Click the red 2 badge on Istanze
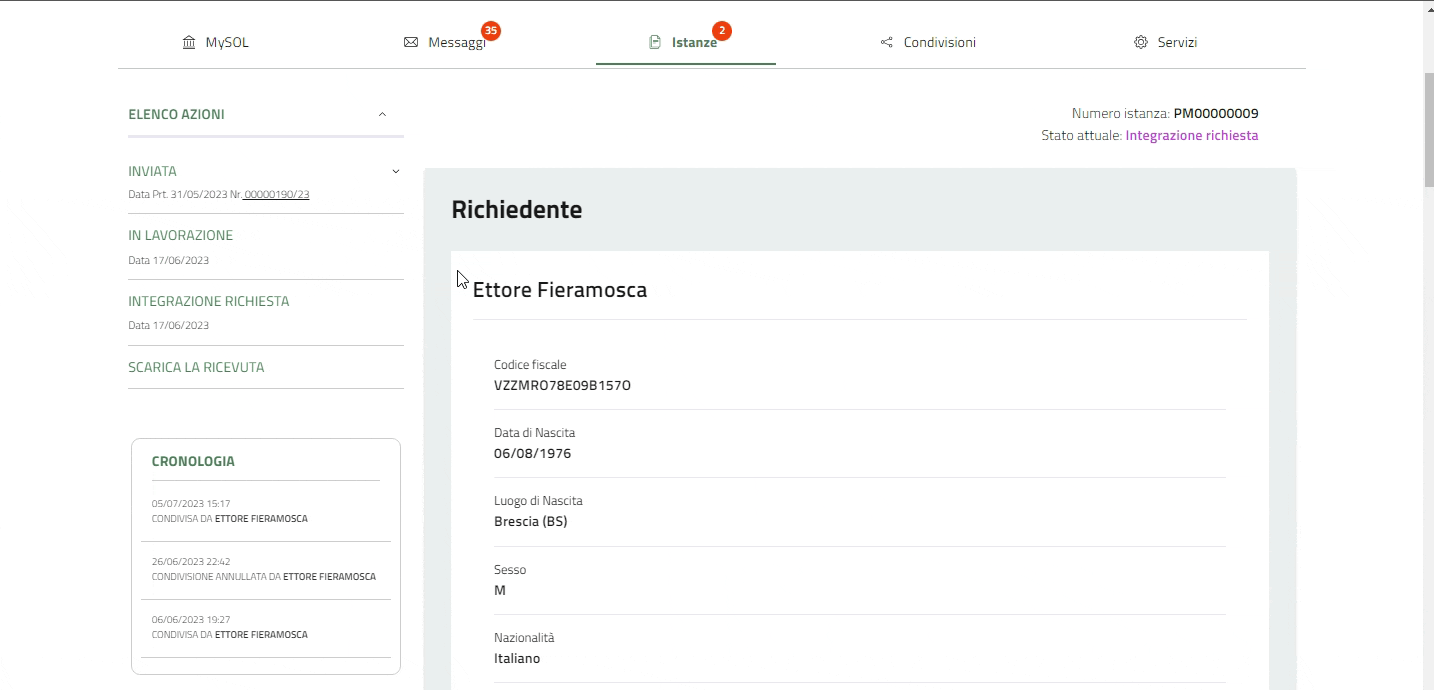 (x=721, y=31)
